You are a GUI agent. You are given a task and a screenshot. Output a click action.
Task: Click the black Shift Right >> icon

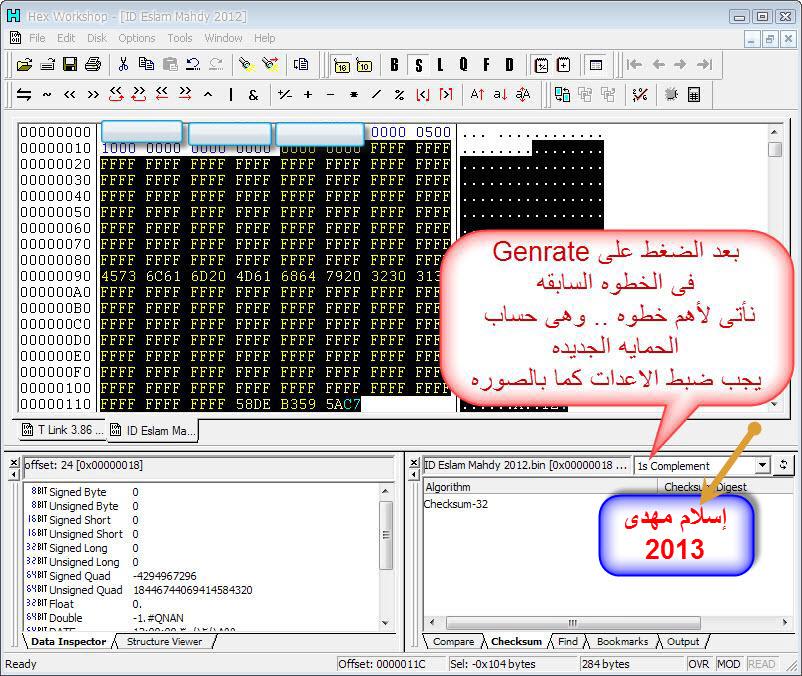click(93, 95)
